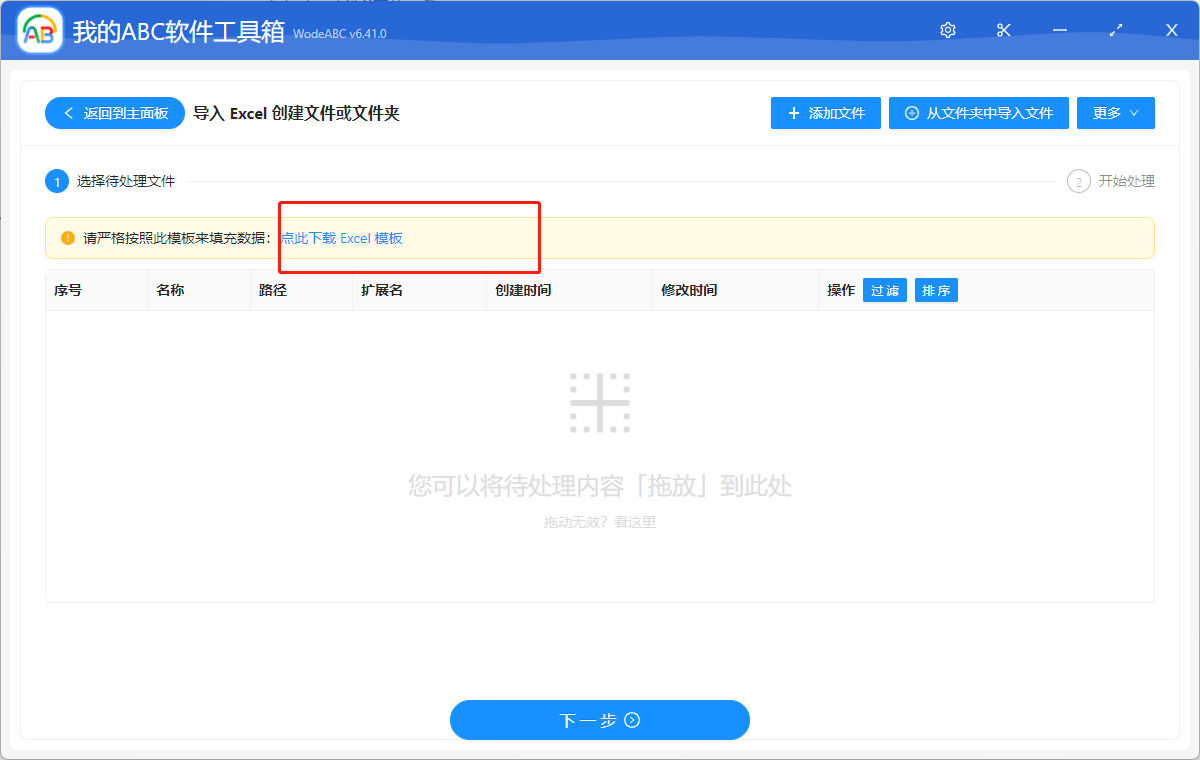The height and width of the screenshot is (760, 1200).
Task: Click the chevron inside 更多 button
Action: [1135, 113]
